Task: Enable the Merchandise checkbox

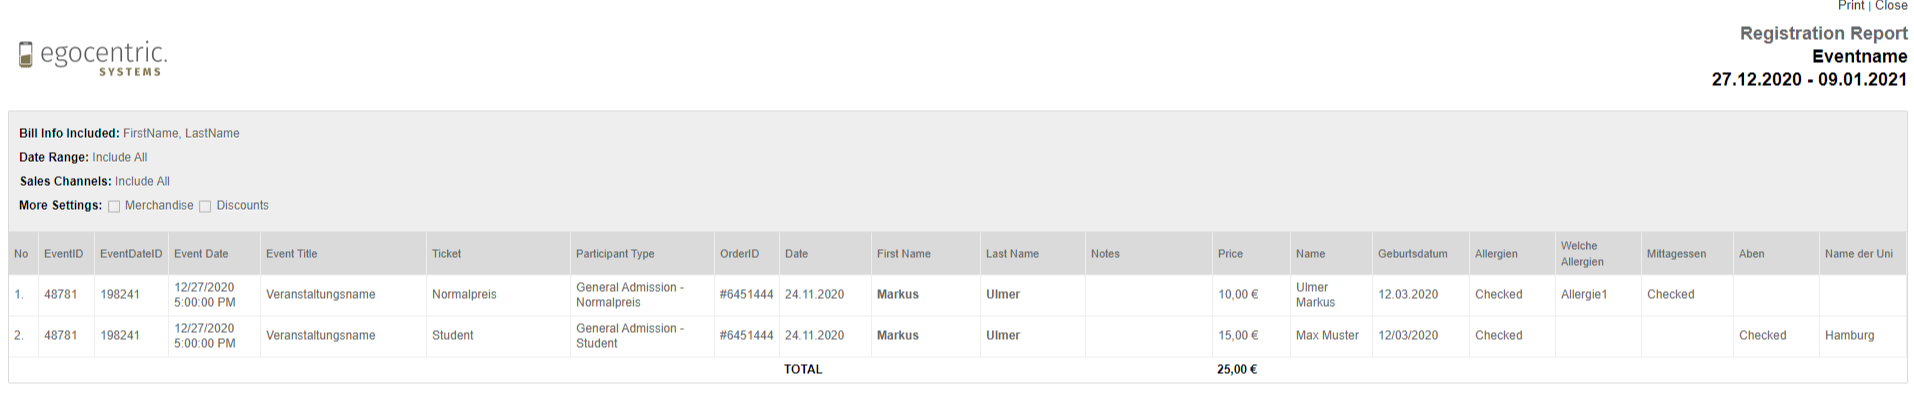Action: (114, 207)
